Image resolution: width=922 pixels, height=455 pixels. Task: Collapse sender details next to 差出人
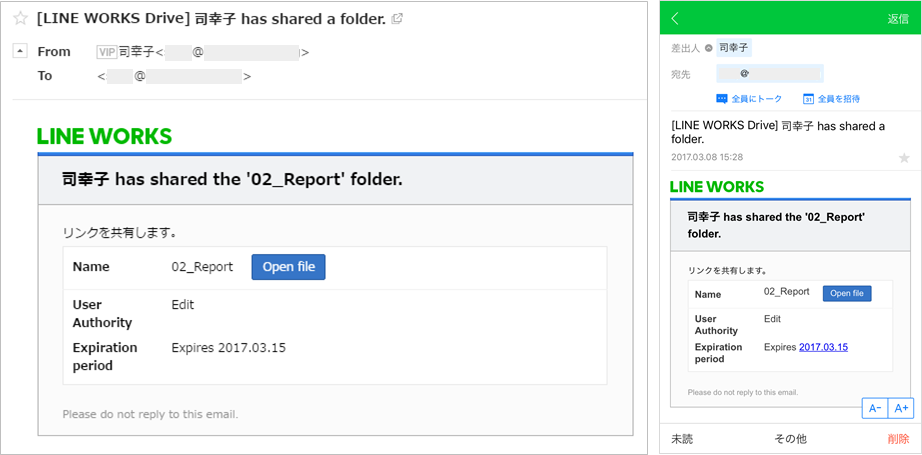709,48
